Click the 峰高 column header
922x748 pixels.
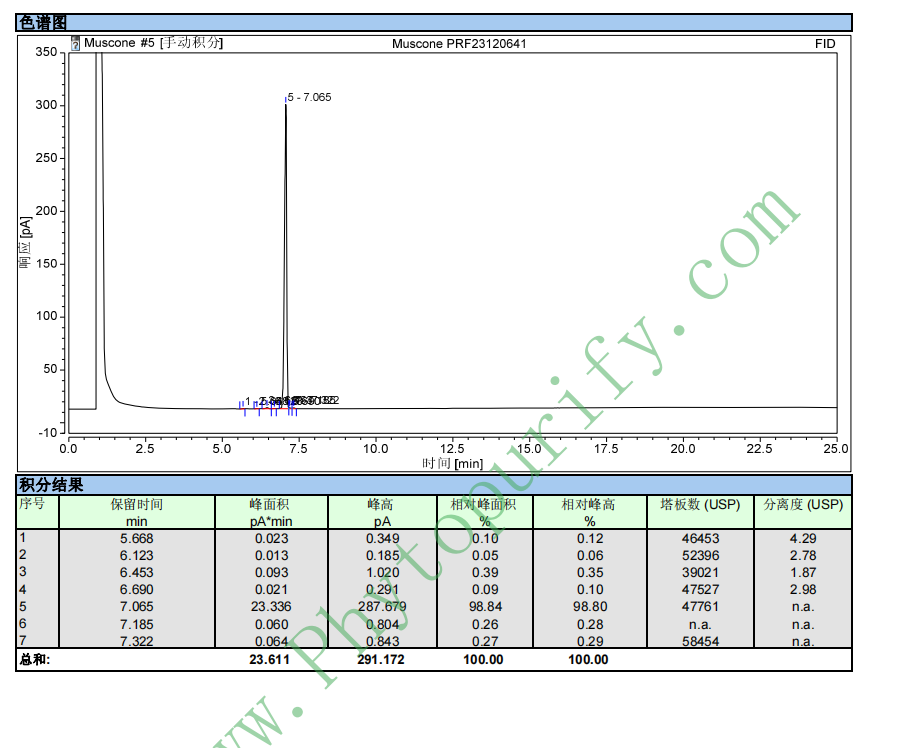(381, 505)
